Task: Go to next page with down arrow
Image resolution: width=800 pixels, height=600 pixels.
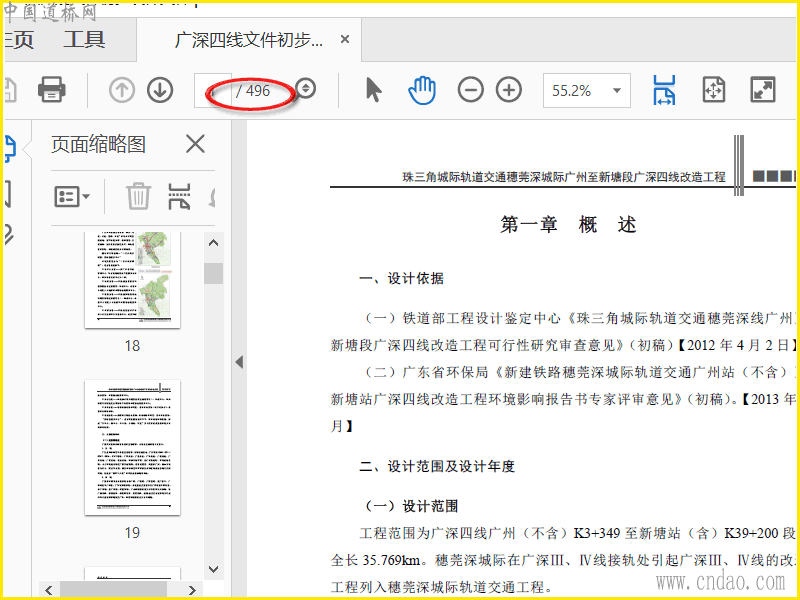Action: pos(160,90)
